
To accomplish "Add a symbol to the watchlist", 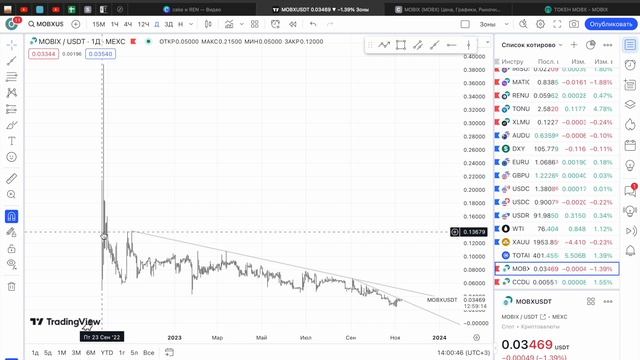I will coord(574,45).
